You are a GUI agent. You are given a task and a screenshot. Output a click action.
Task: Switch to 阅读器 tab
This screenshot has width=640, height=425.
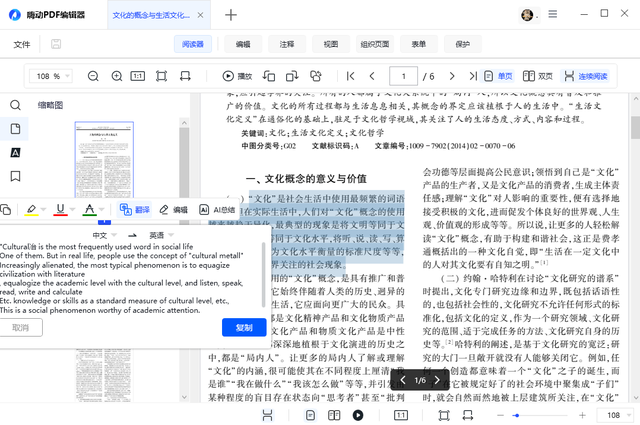point(193,44)
